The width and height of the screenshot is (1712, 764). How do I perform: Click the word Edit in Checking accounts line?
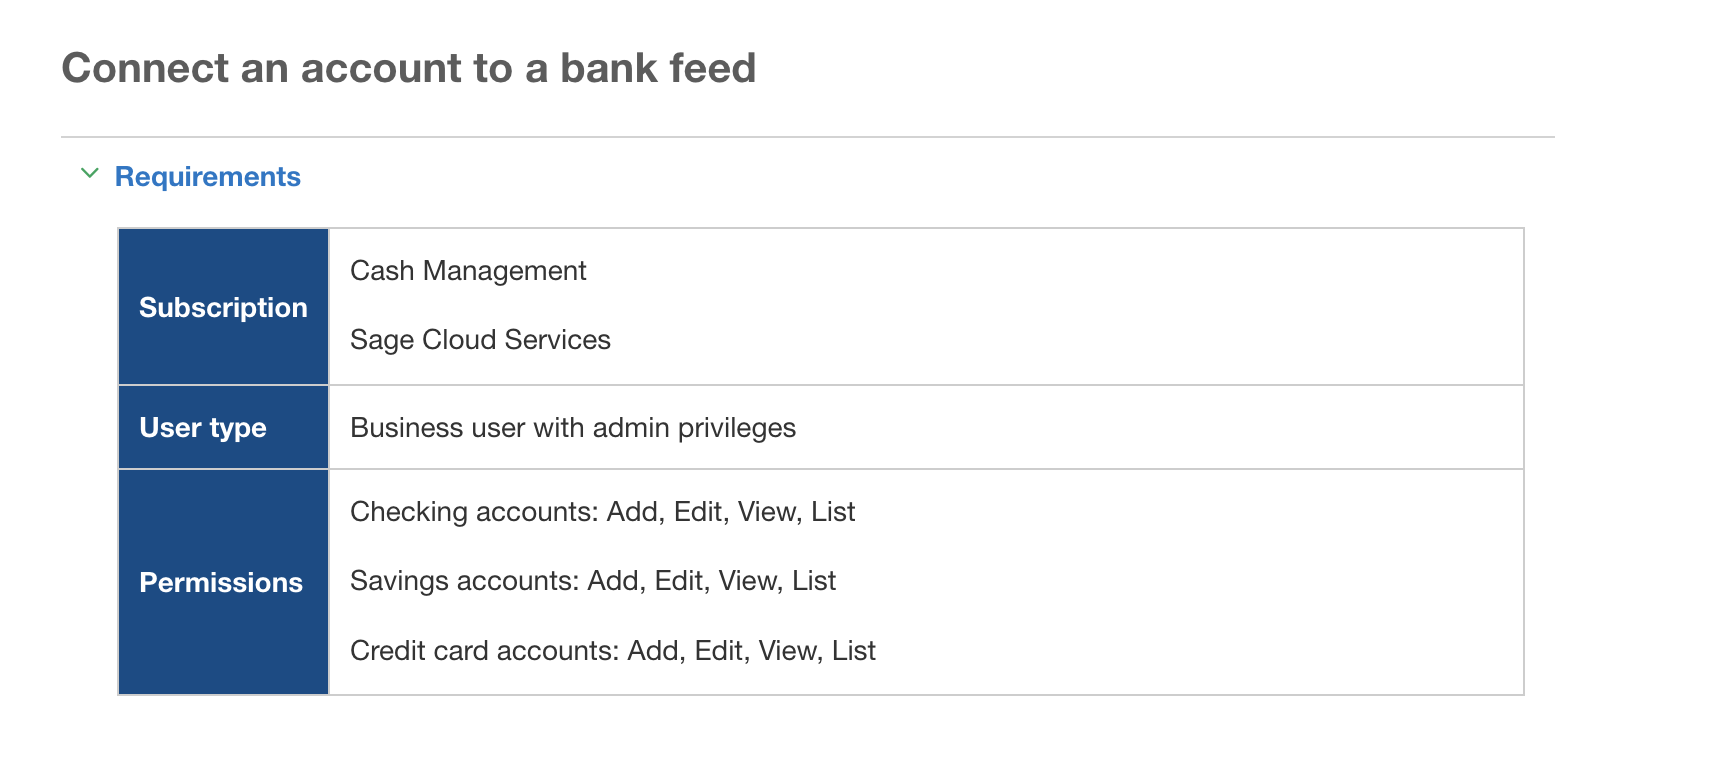(x=699, y=512)
